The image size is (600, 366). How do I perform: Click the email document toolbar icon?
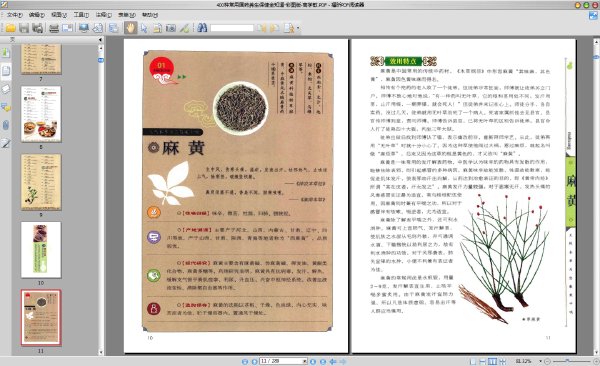click(x=67, y=28)
